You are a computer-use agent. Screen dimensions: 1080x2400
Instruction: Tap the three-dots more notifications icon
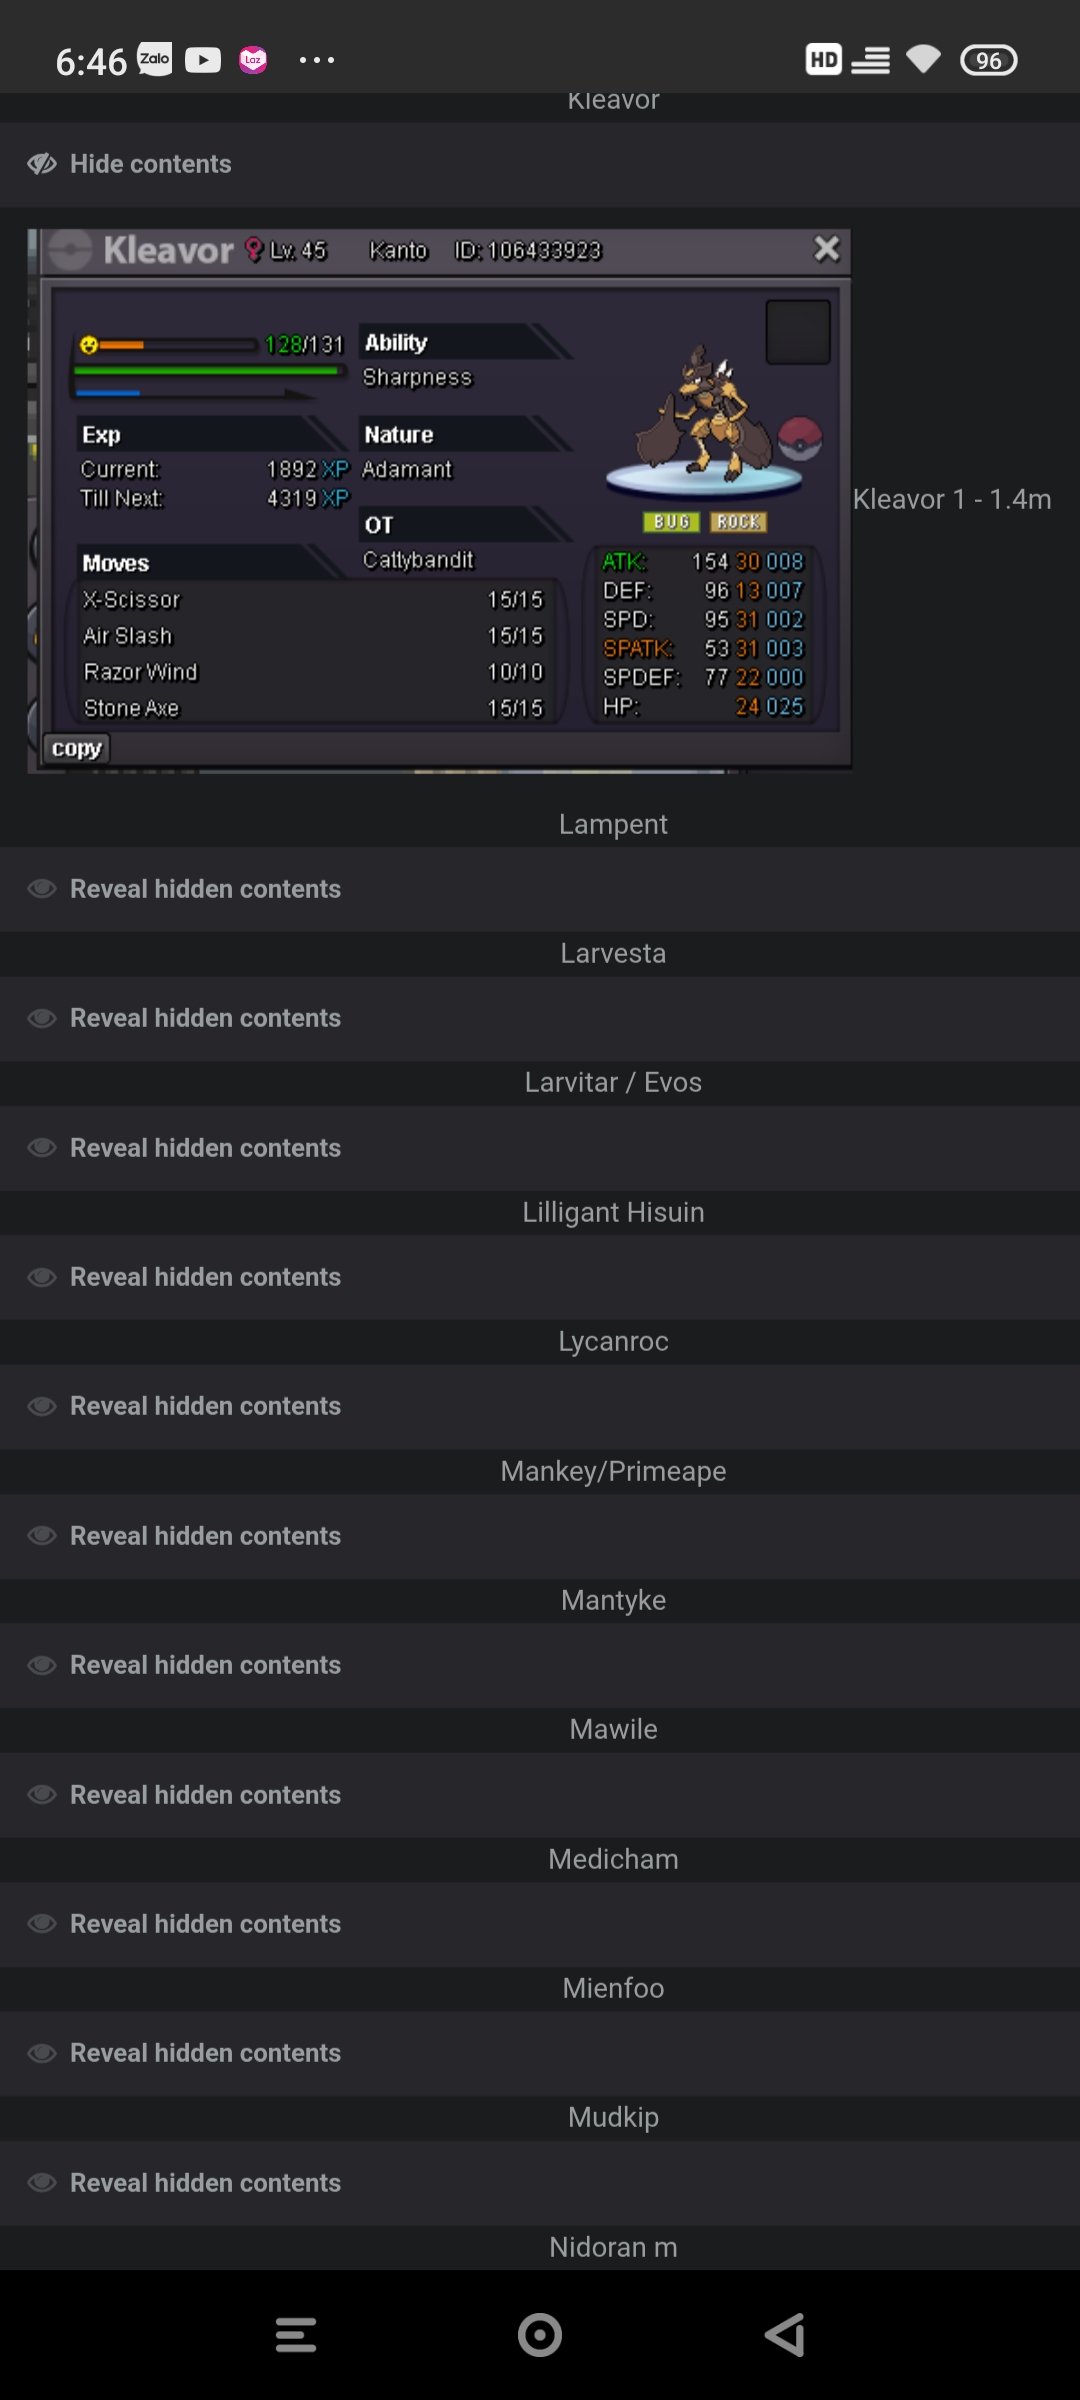click(x=317, y=60)
